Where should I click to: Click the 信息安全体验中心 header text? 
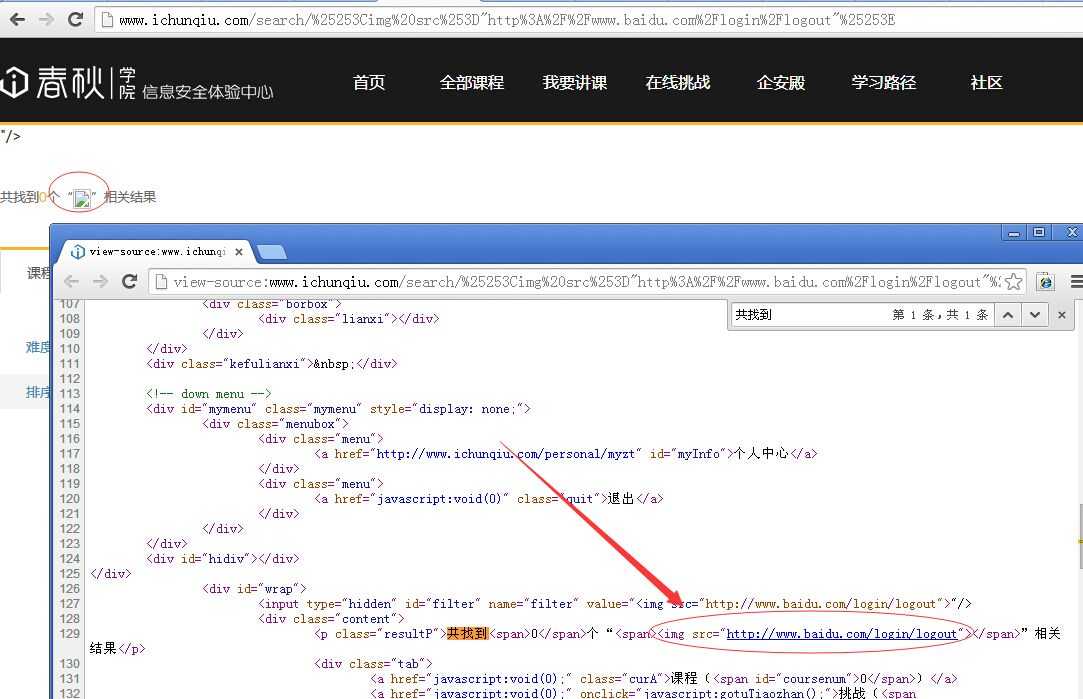tap(208, 92)
